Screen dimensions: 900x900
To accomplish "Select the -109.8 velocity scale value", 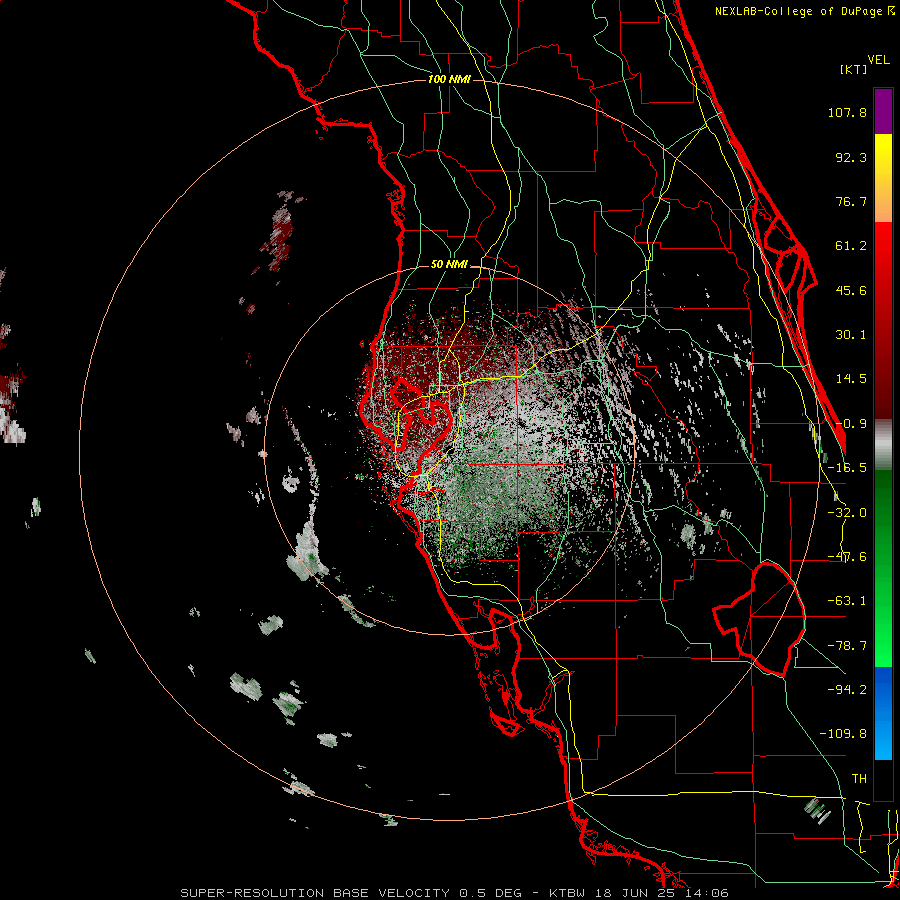I will coord(844,734).
